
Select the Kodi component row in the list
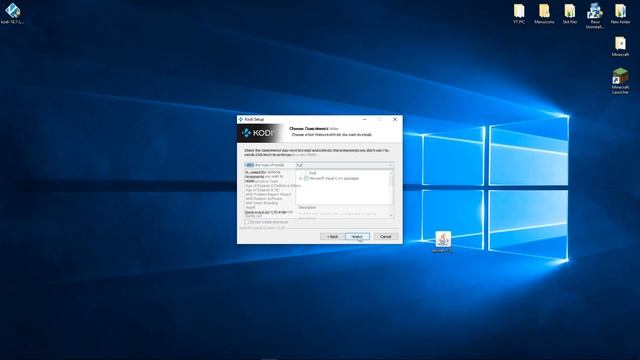313,173
